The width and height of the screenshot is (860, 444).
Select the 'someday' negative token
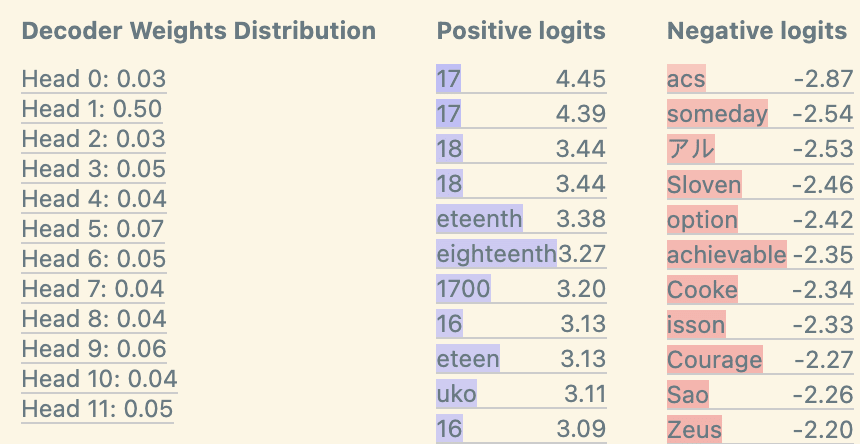tap(717, 114)
